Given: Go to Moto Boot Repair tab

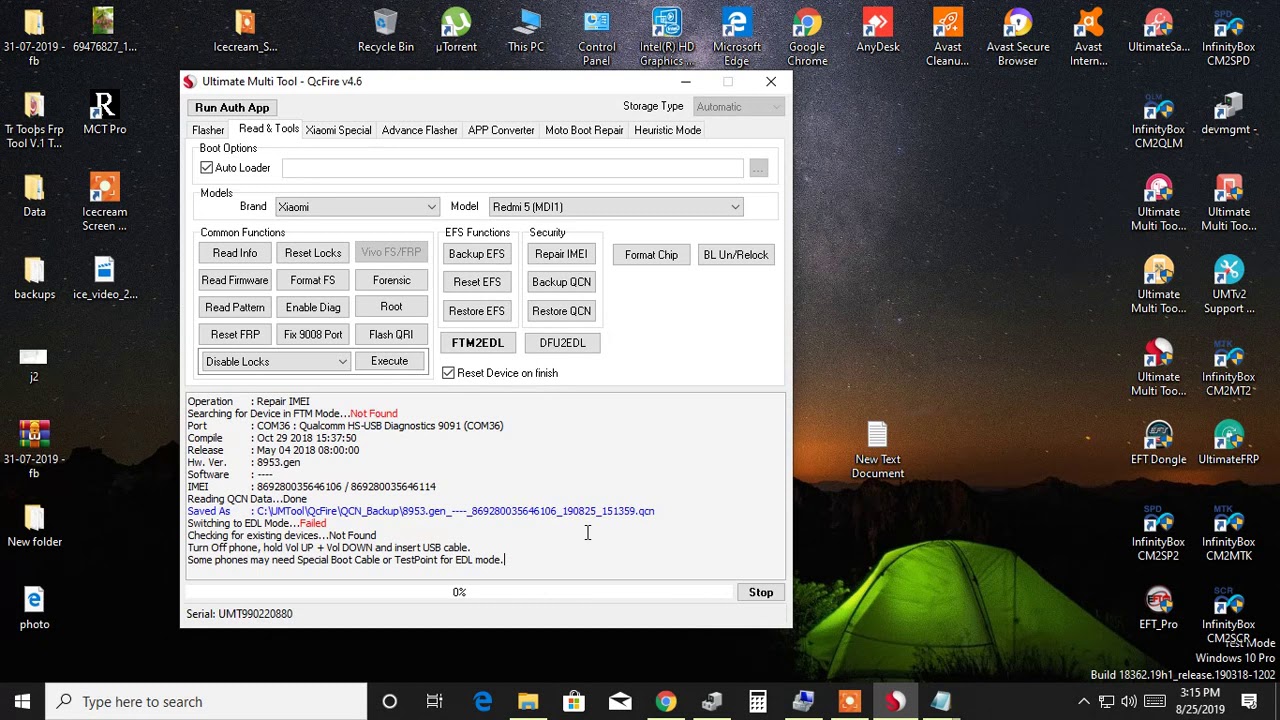Looking at the screenshot, I should pyautogui.click(x=584, y=130).
